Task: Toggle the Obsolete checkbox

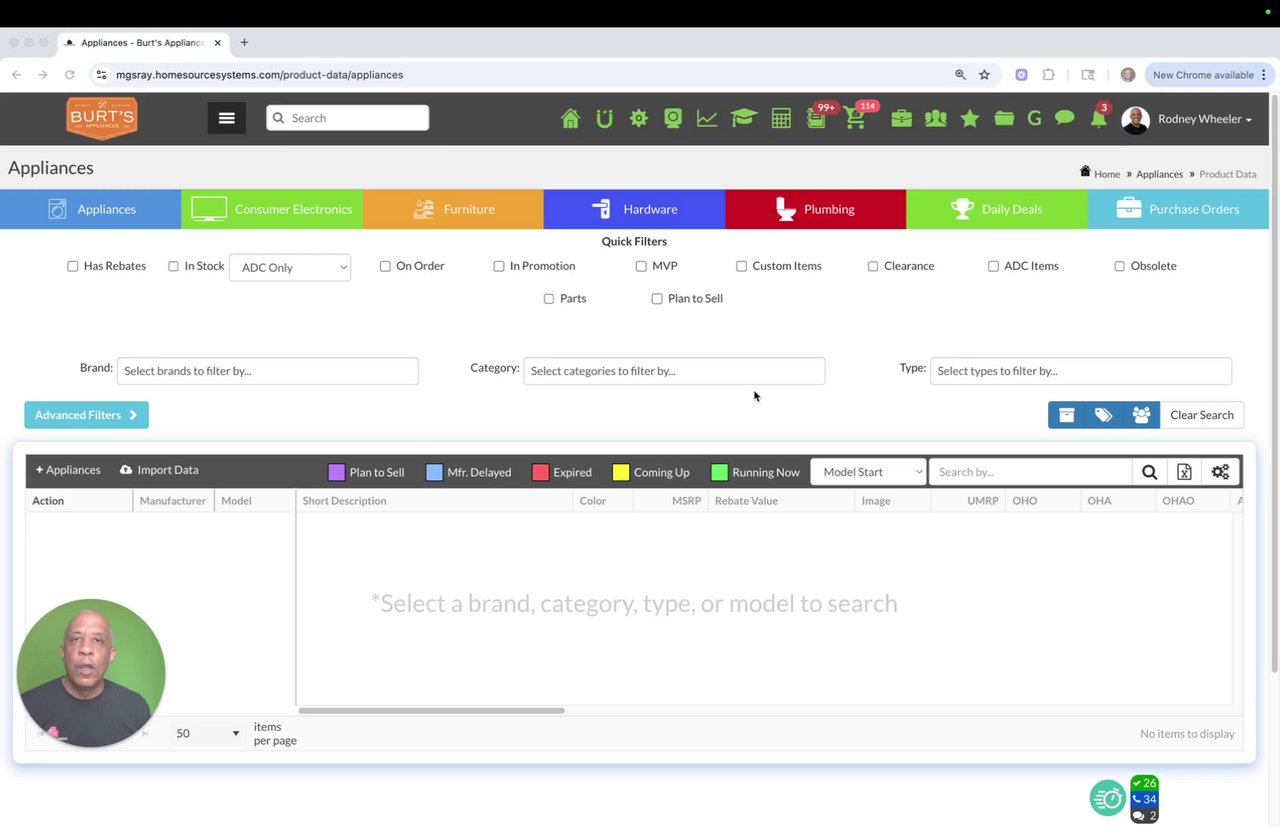Action: (x=1120, y=266)
